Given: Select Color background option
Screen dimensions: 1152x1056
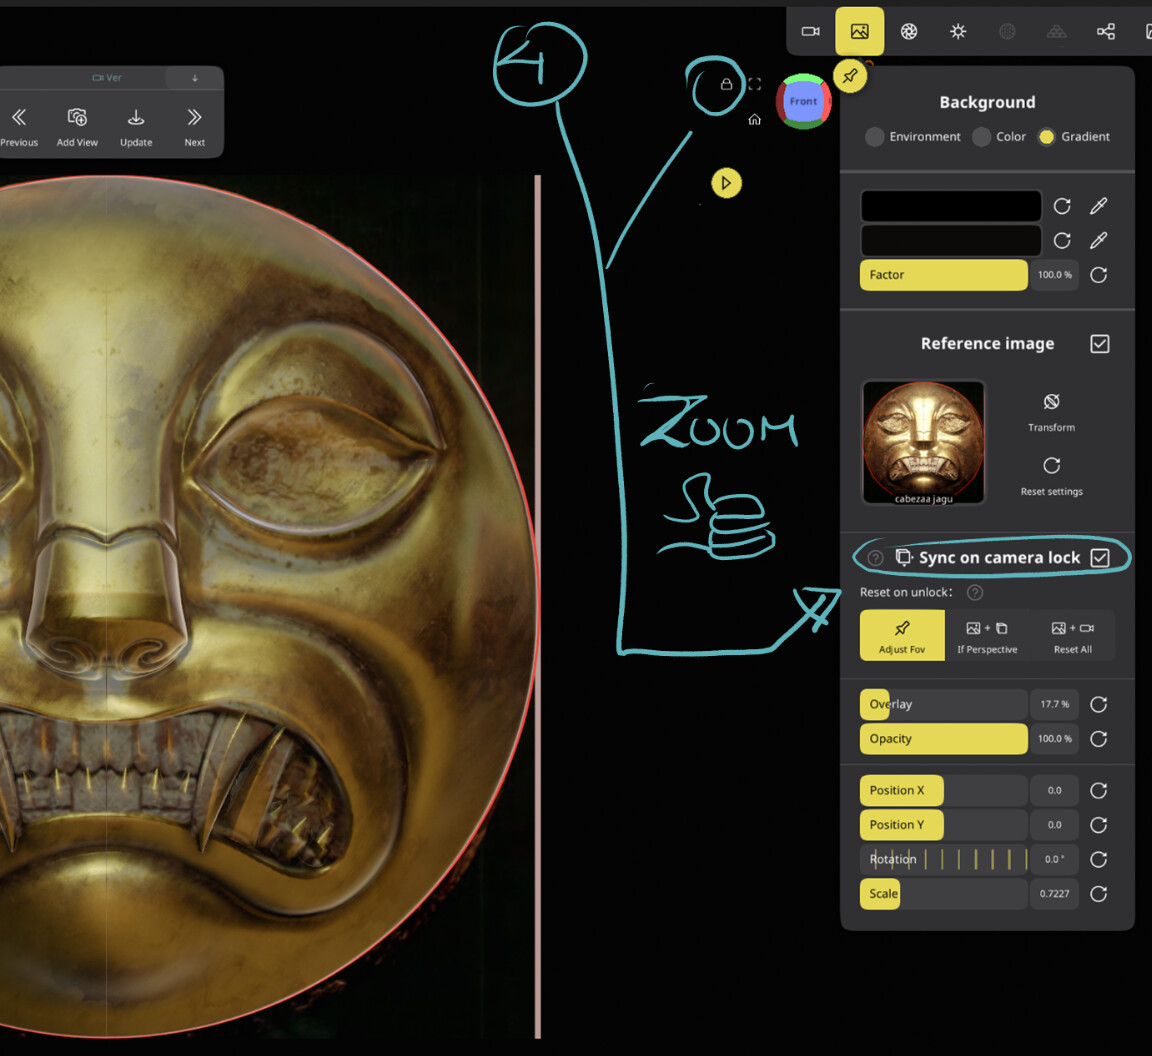Looking at the screenshot, I should [x=999, y=137].
